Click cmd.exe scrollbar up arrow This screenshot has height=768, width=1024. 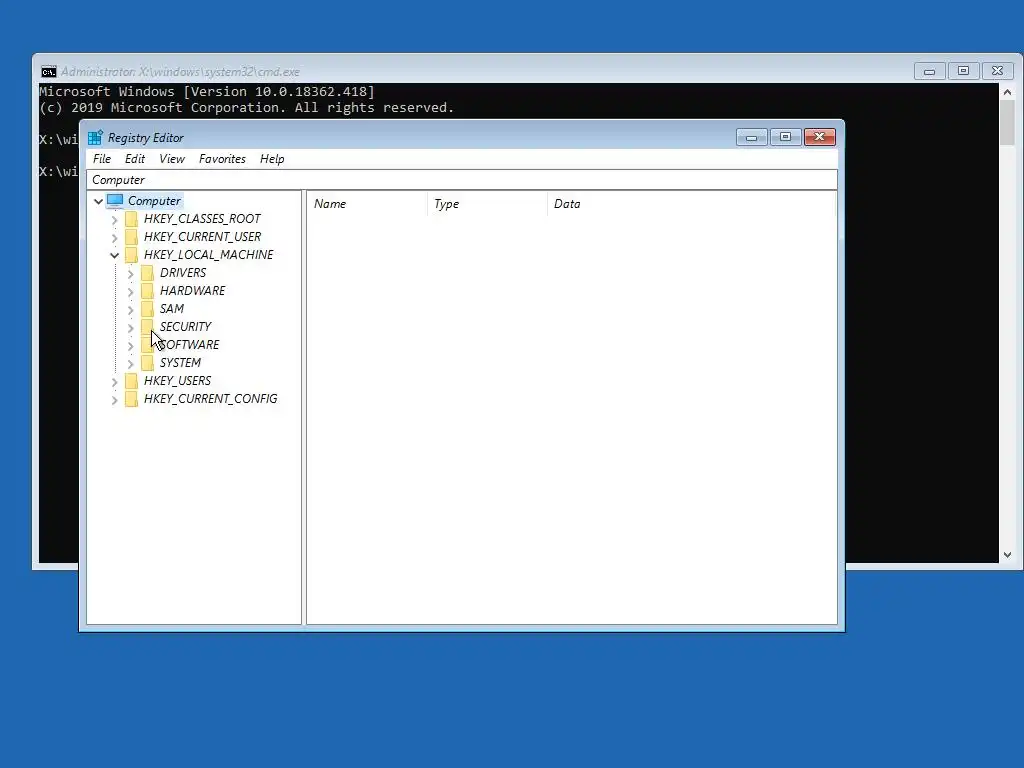coord(1008,92)
